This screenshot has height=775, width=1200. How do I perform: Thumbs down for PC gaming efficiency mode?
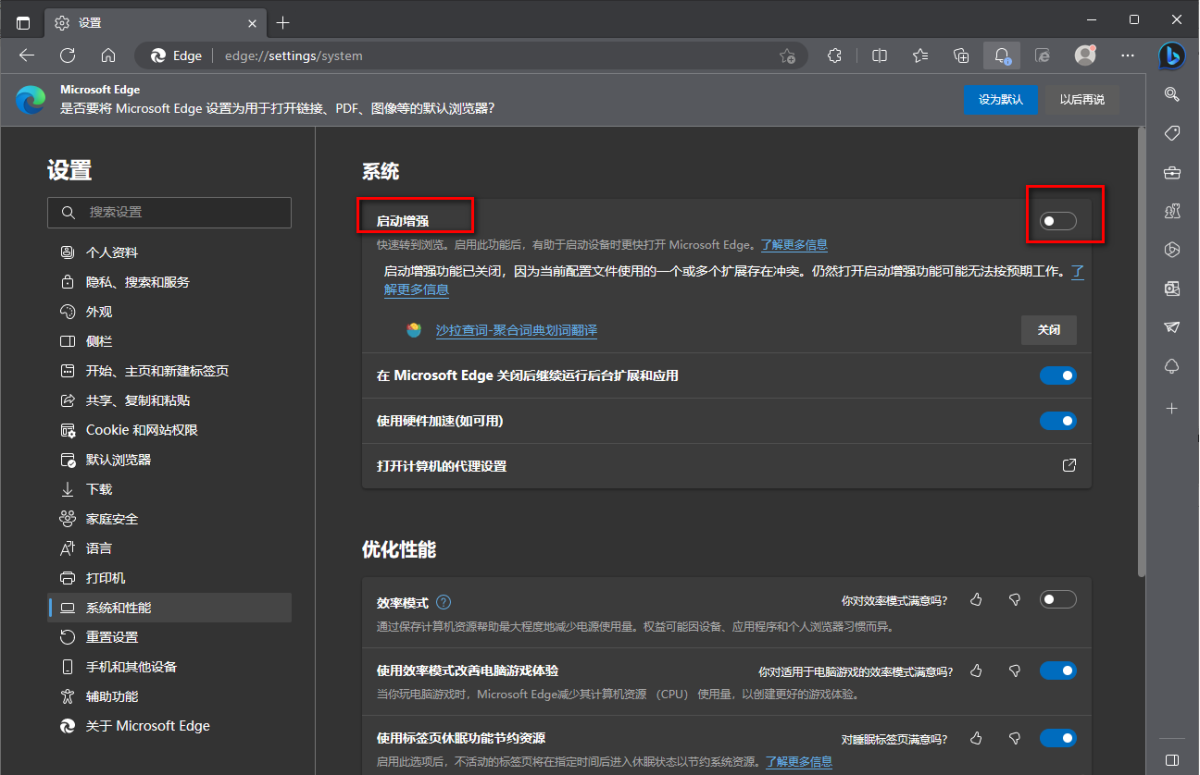[1014, 670]
